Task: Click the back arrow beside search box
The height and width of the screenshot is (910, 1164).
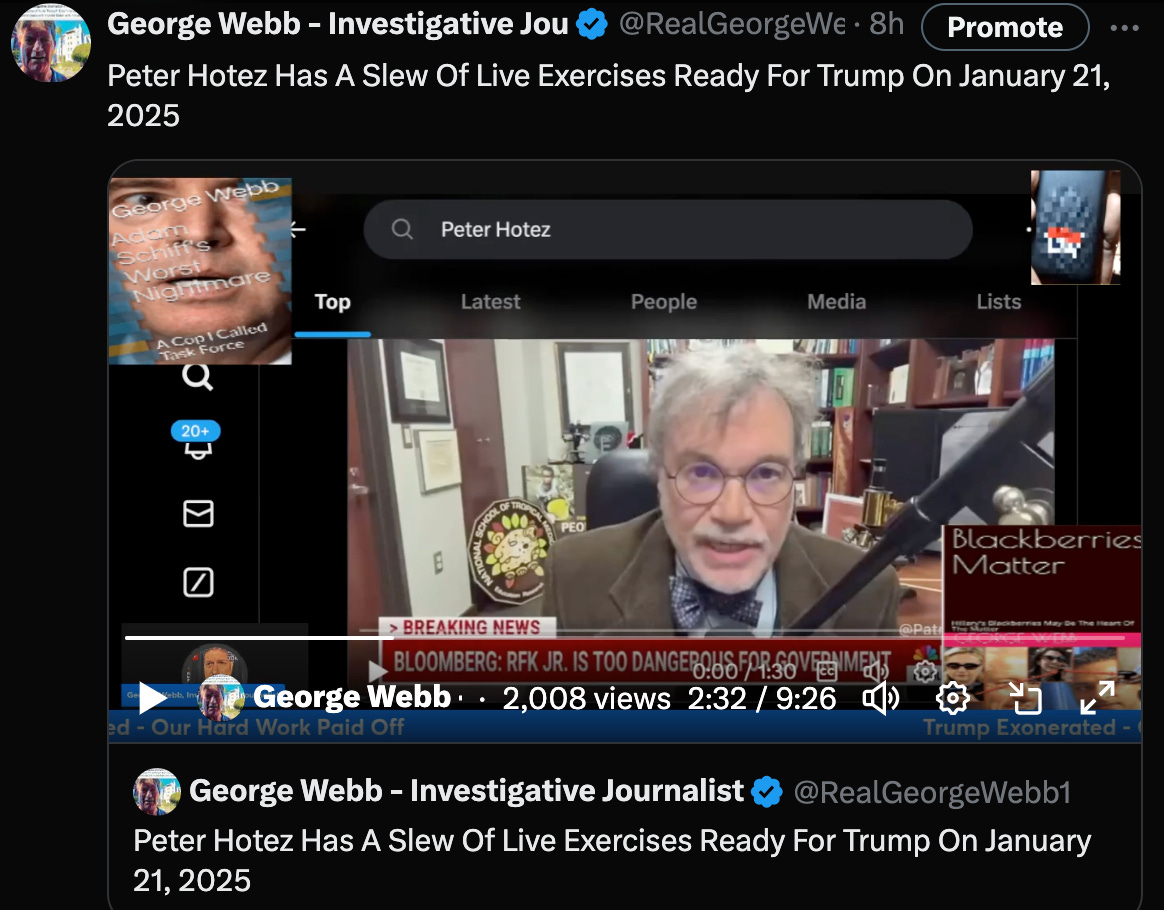Action: pos(298,229)
